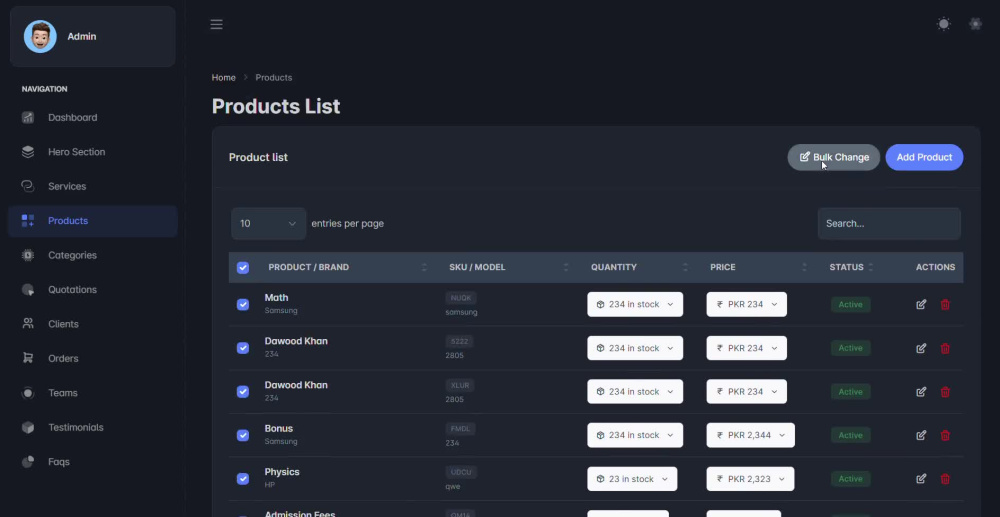Edit the Math product with the pencil icon
The width and height of the screenshot is (1000, 517).
click(x=921, y=305)
